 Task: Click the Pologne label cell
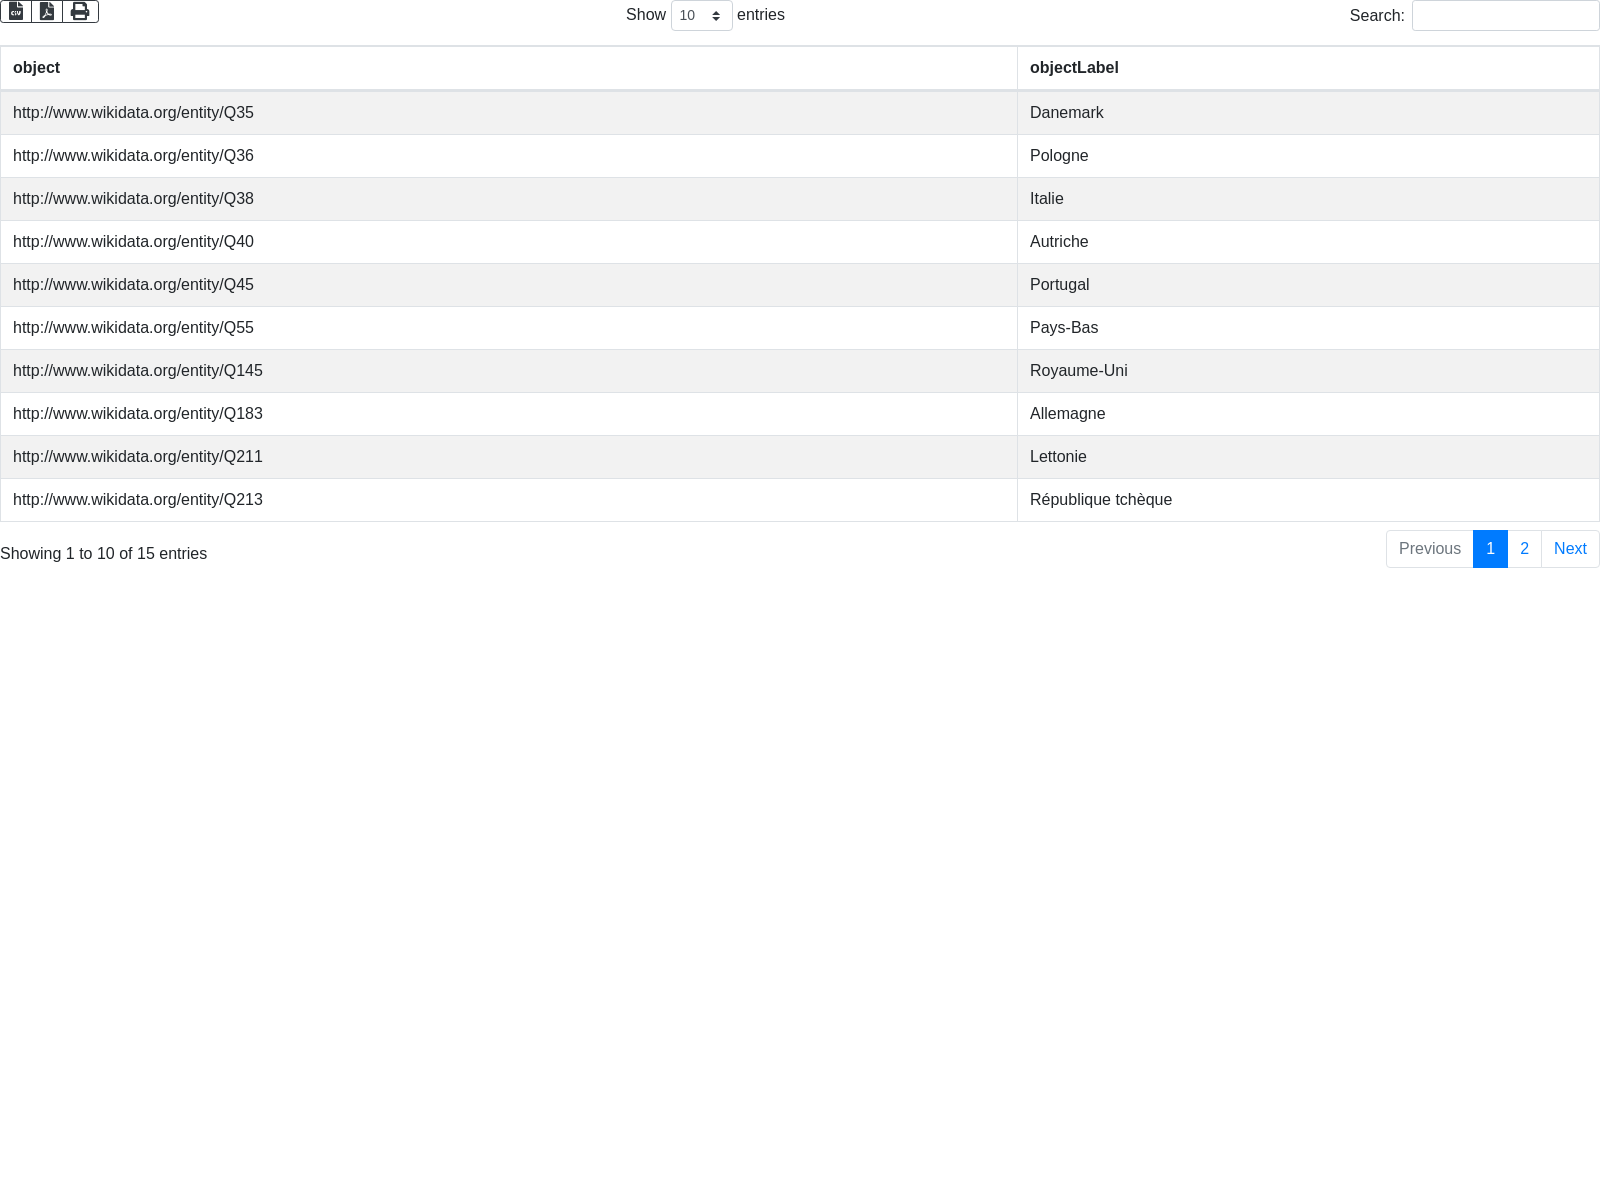1059,156
